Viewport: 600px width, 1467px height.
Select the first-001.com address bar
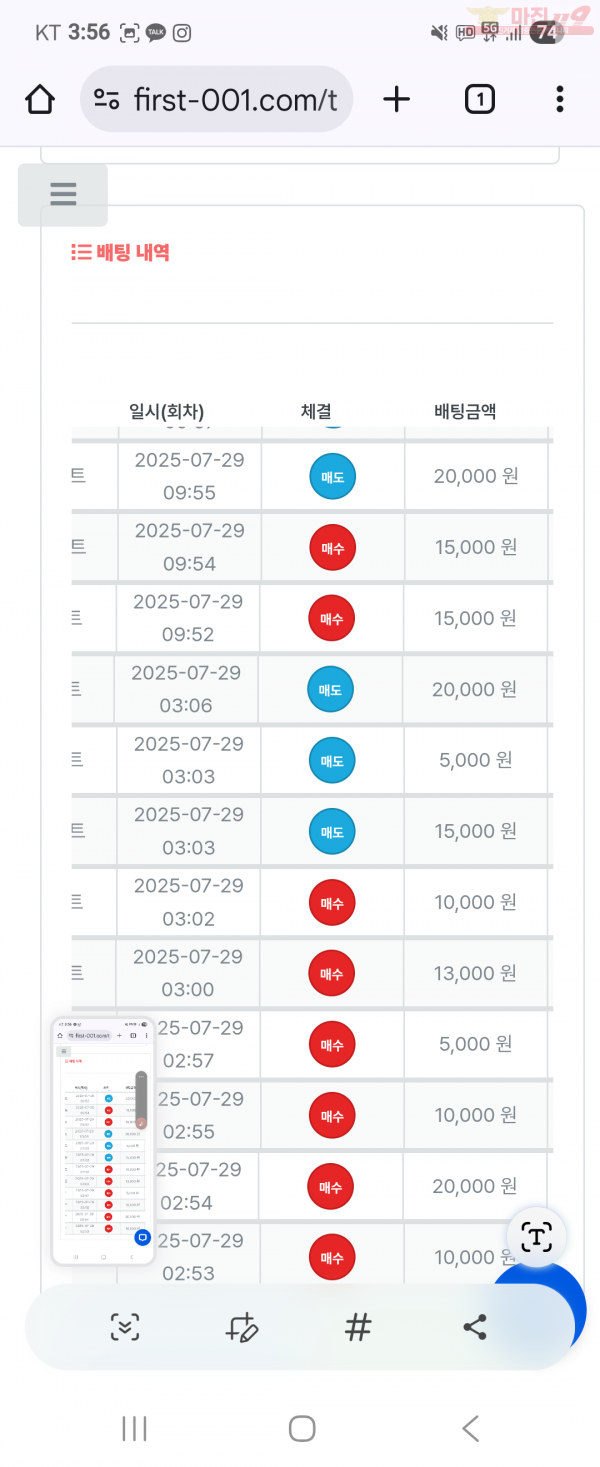click(217, 99)
